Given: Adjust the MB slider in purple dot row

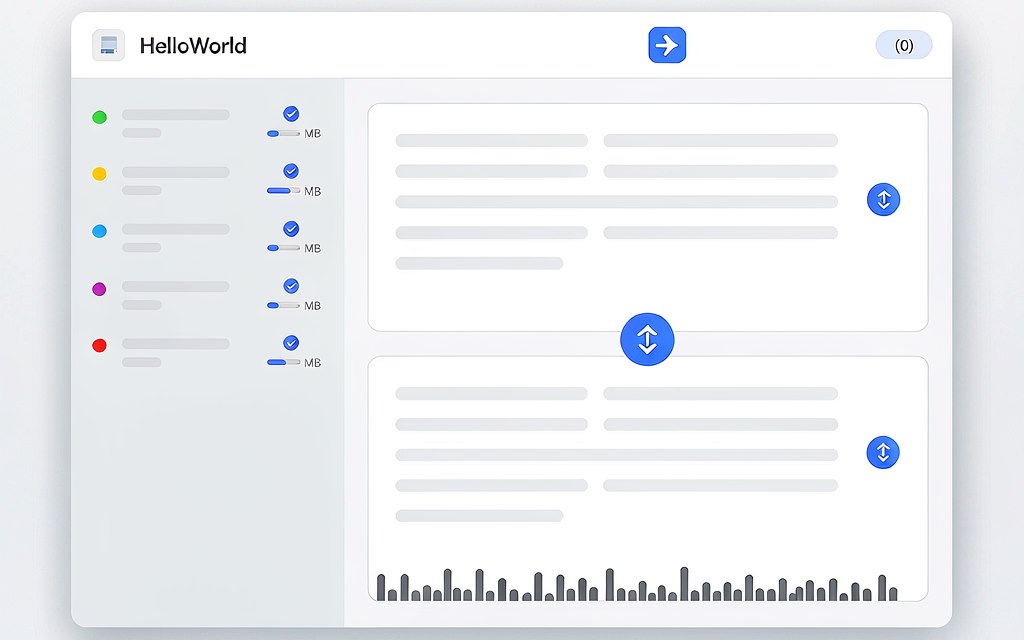Looking at the screenshot, I should (x=283, y=305).
